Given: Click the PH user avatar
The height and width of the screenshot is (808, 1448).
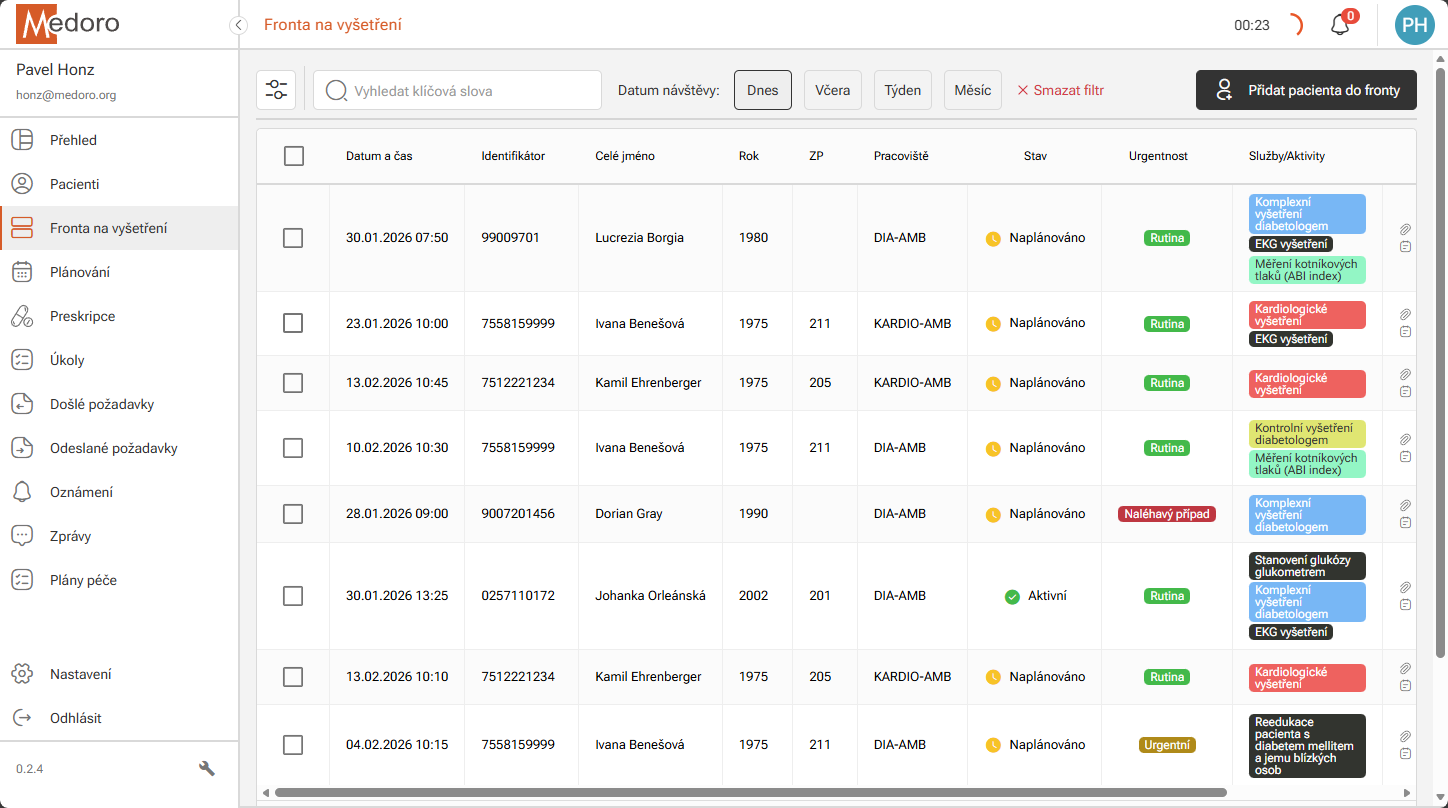Looking at the screenshot, I should tap(1414, 25).
